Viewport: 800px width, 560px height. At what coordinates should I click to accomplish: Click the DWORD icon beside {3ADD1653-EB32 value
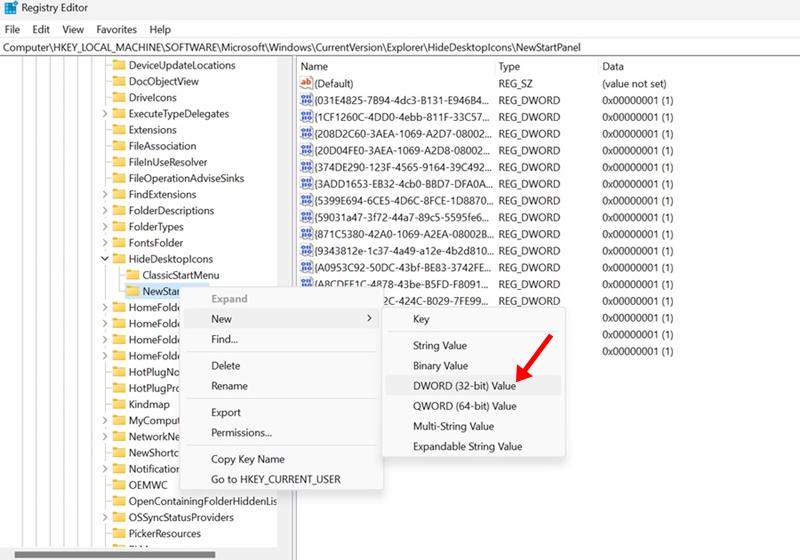306,184
